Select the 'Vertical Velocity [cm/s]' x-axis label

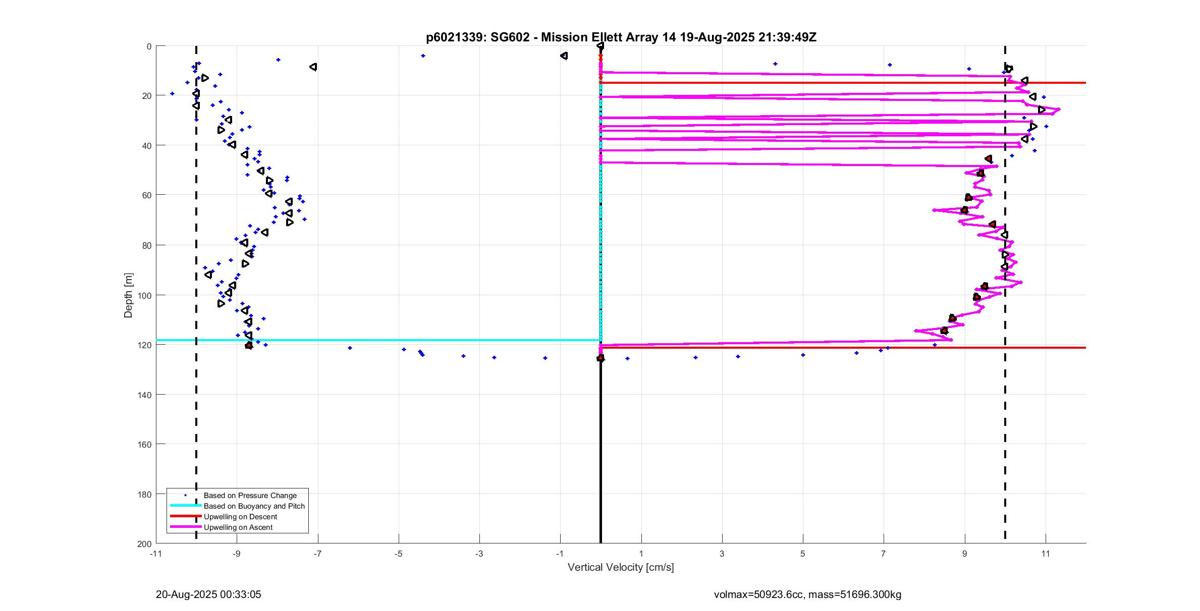pyautogui.click(x=620, y=567)
